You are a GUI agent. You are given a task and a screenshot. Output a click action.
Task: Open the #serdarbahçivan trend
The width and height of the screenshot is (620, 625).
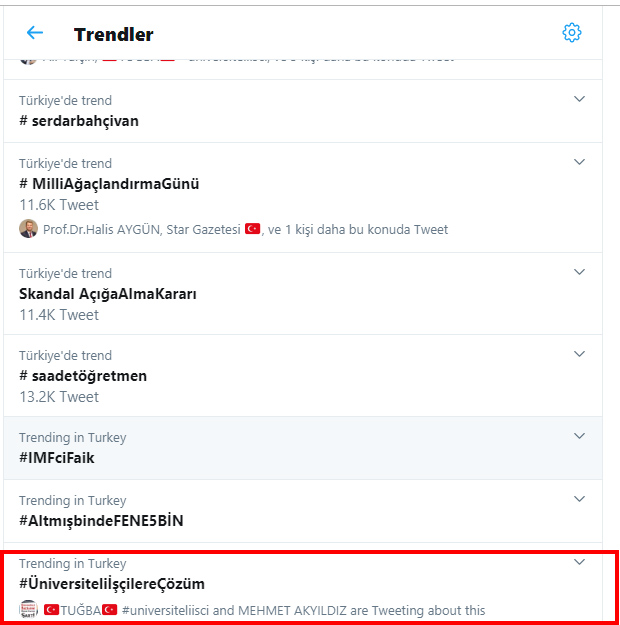(x=79, y=121)
